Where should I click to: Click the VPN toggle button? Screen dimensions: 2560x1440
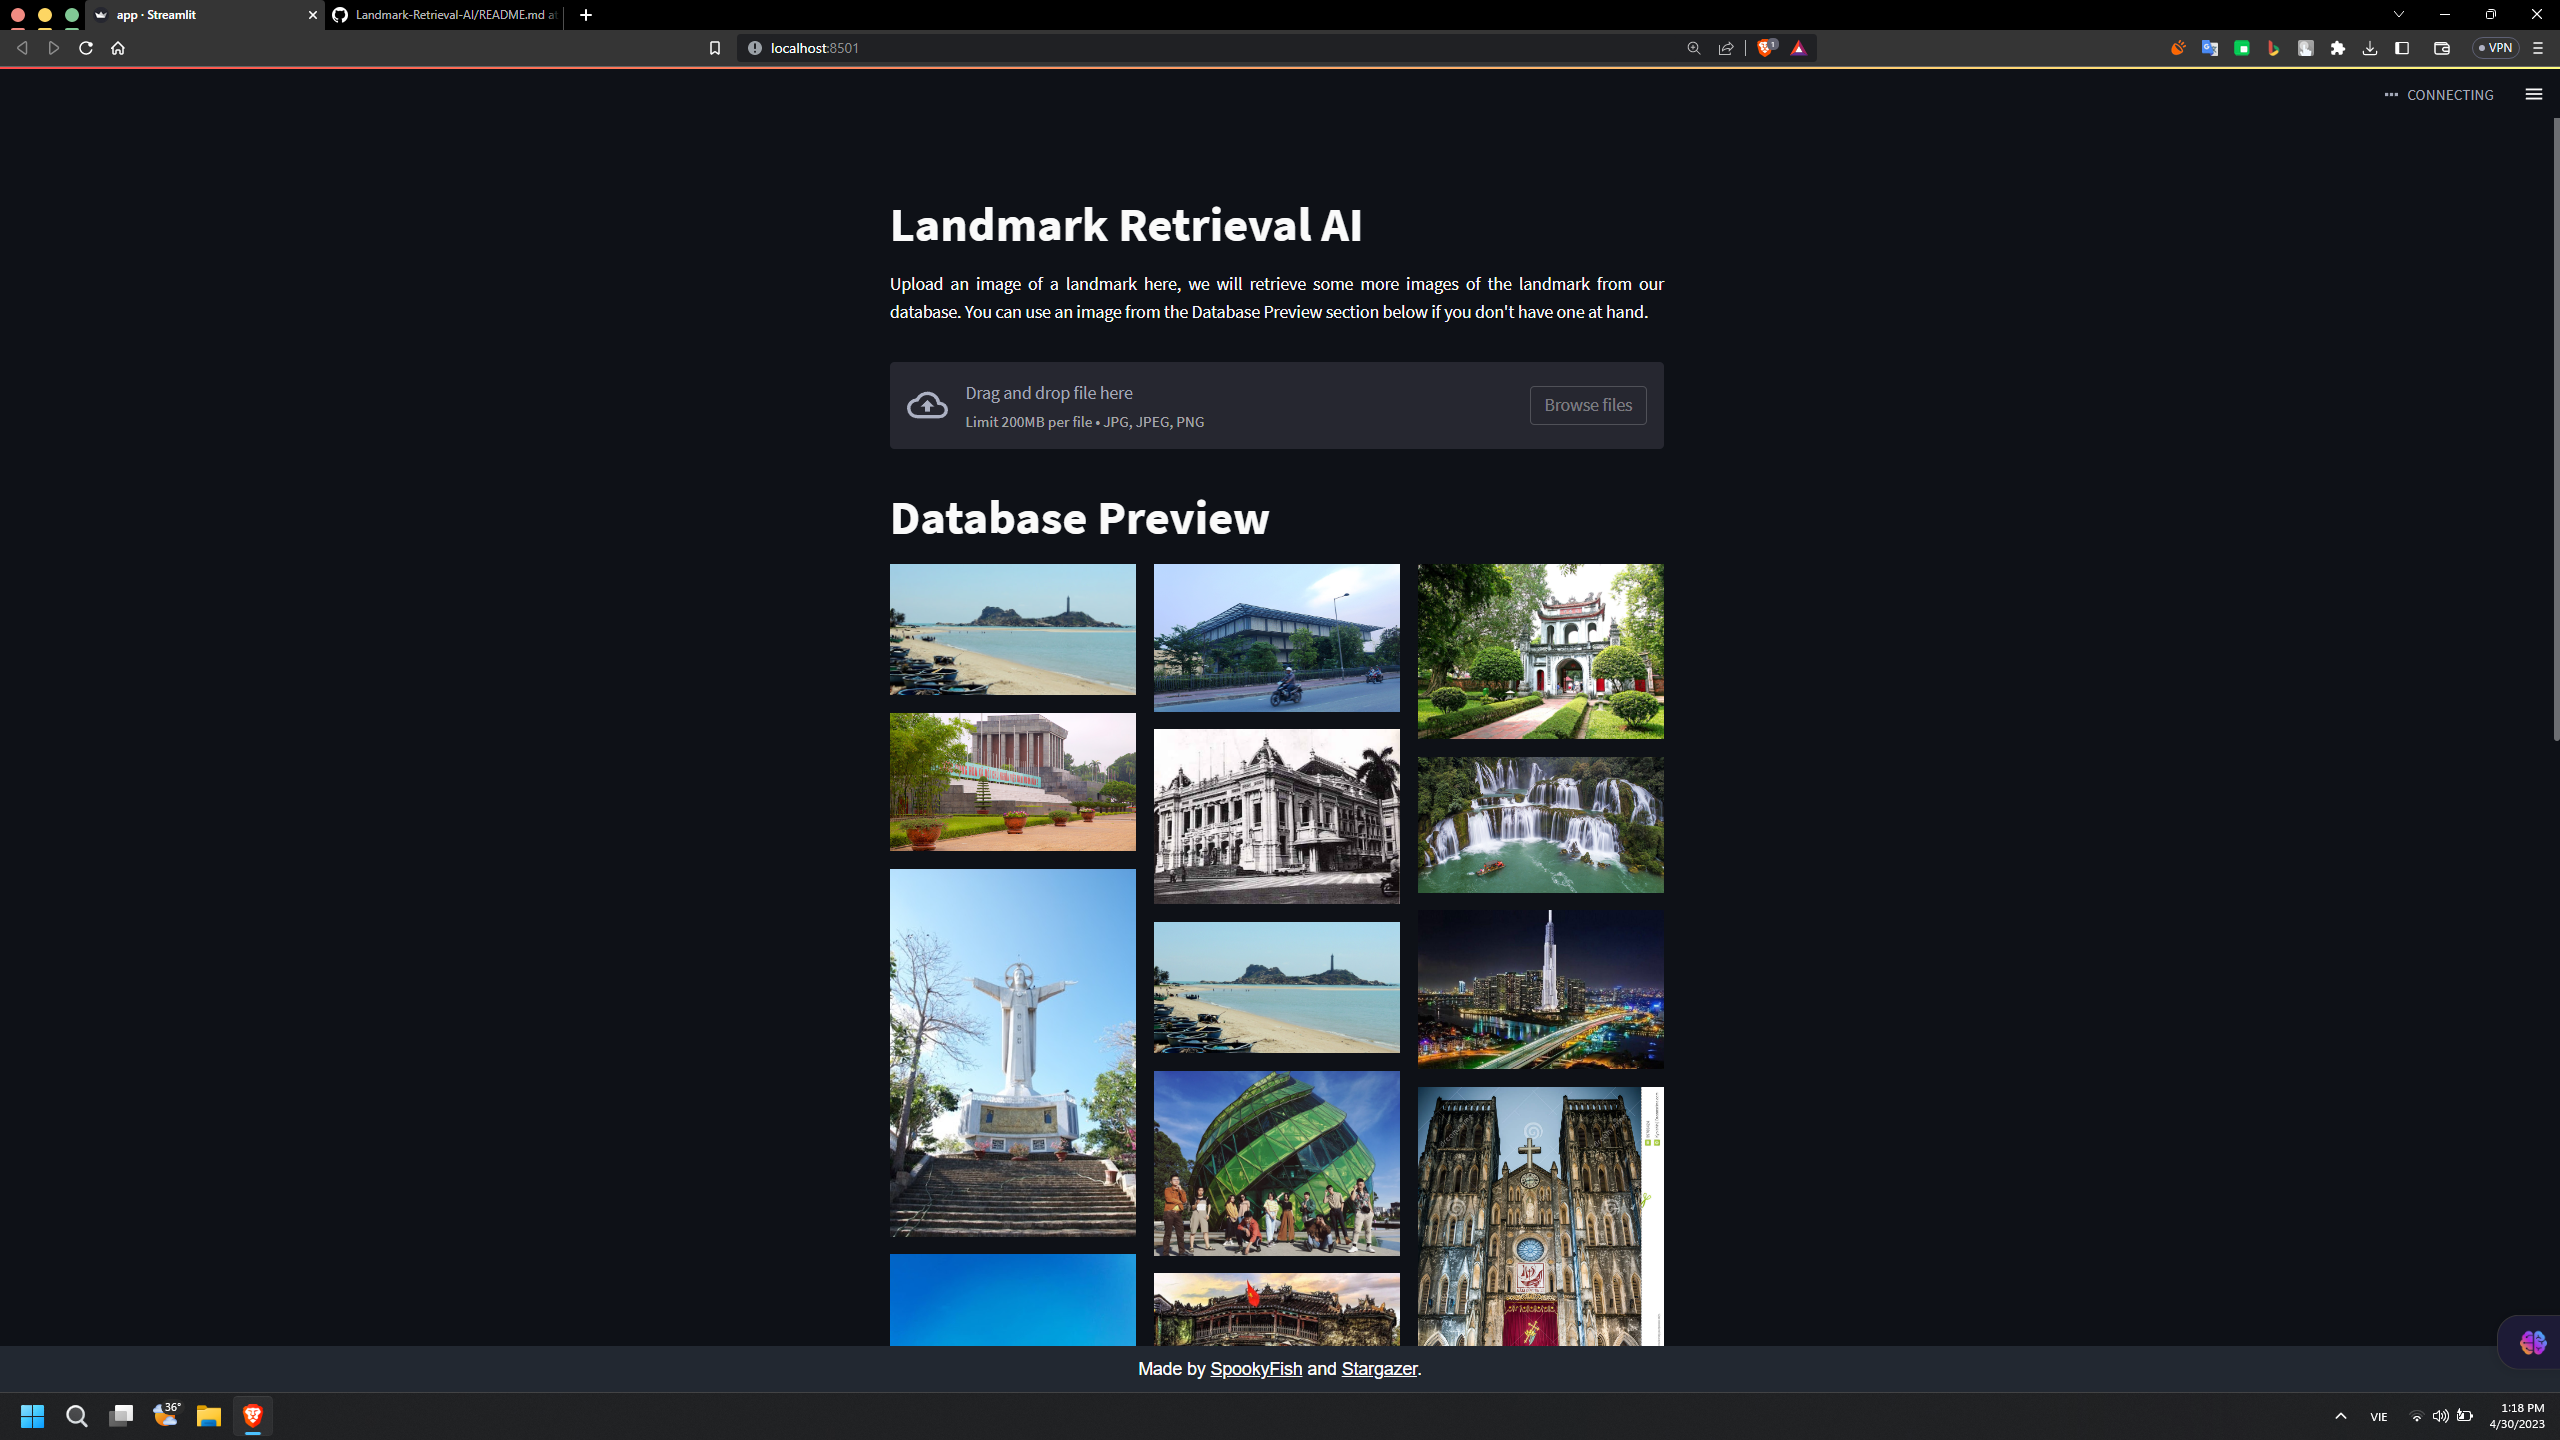[x=2495, y=48]
